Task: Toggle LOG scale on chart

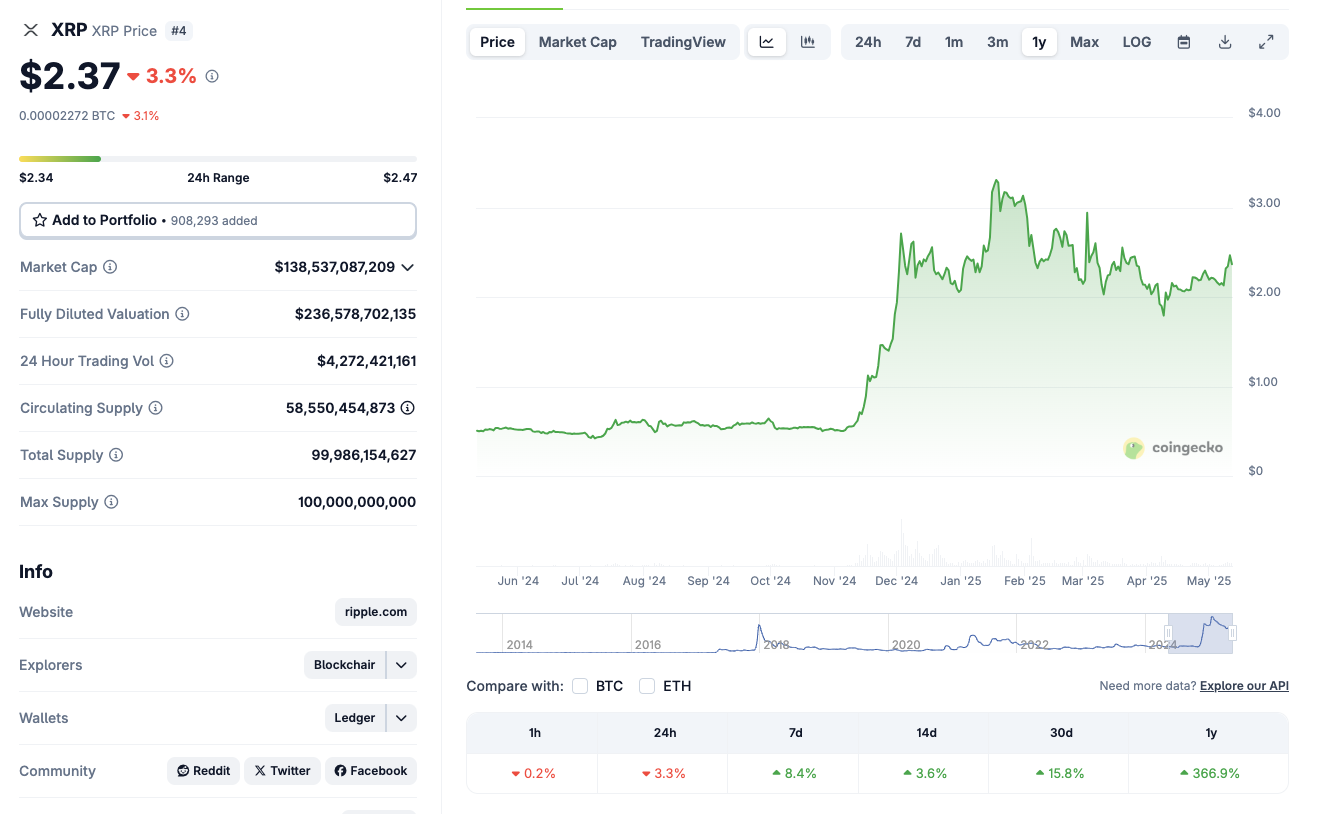Action: [1137, 42]
